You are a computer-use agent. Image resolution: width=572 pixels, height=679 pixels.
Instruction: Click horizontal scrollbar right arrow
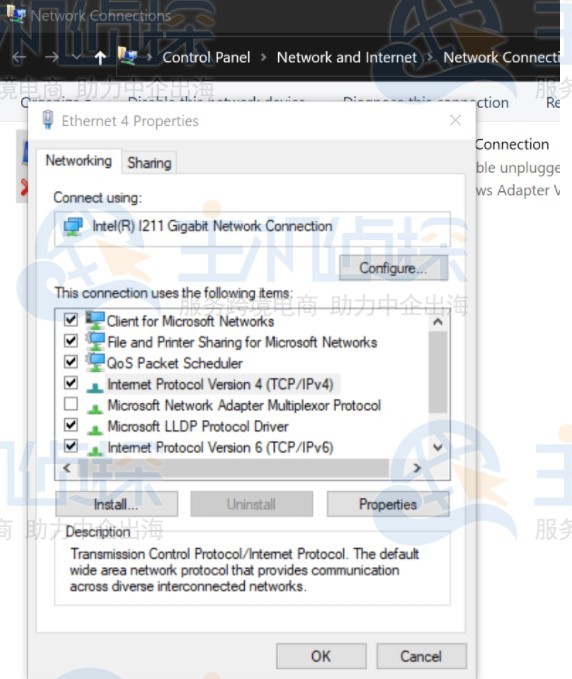[x=417, y=468]
